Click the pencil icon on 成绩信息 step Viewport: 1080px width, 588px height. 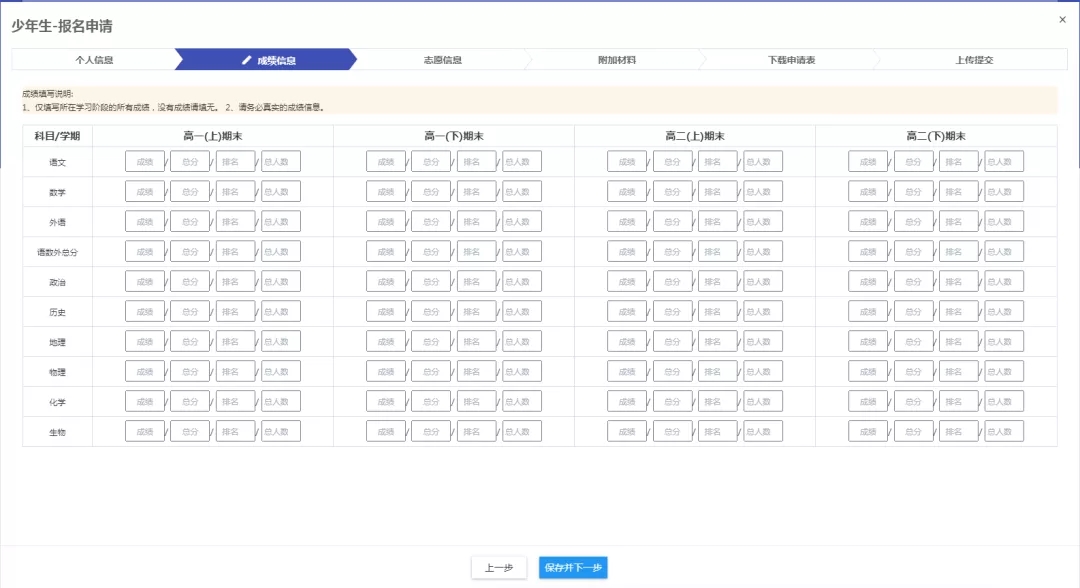pyautogui.click(x=247, y=60)
